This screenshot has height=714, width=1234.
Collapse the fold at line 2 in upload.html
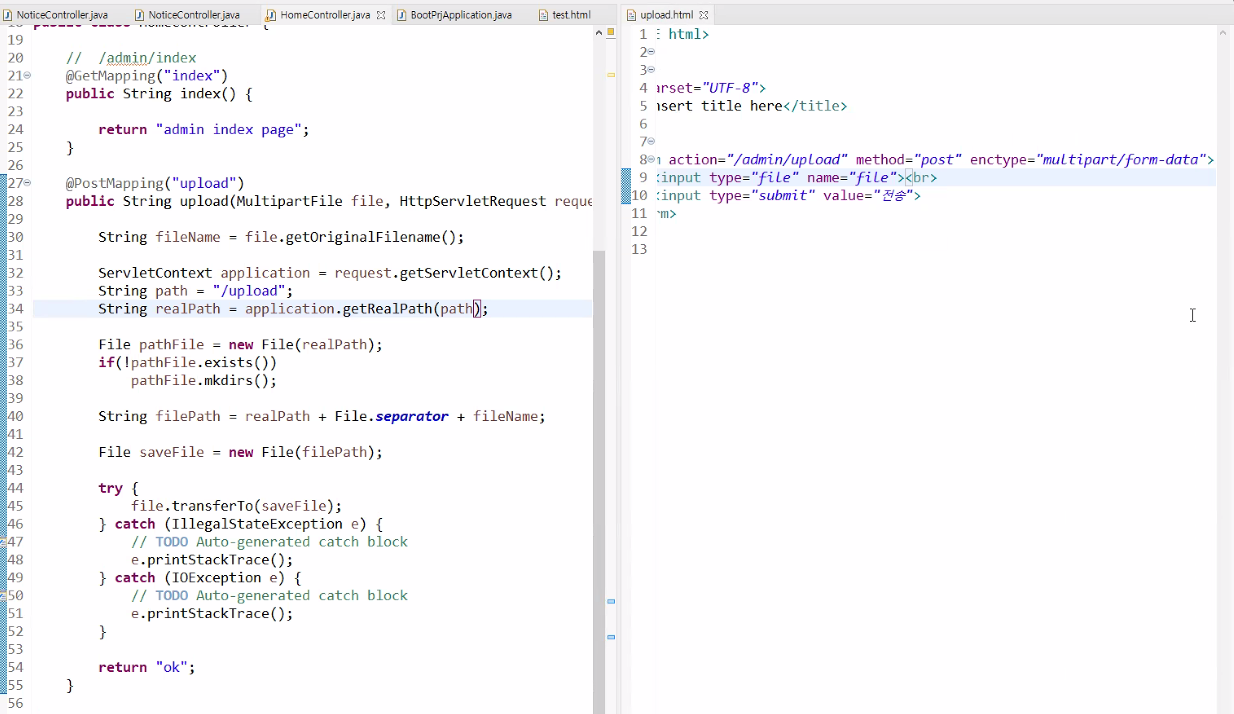click(x=651, y=52)
